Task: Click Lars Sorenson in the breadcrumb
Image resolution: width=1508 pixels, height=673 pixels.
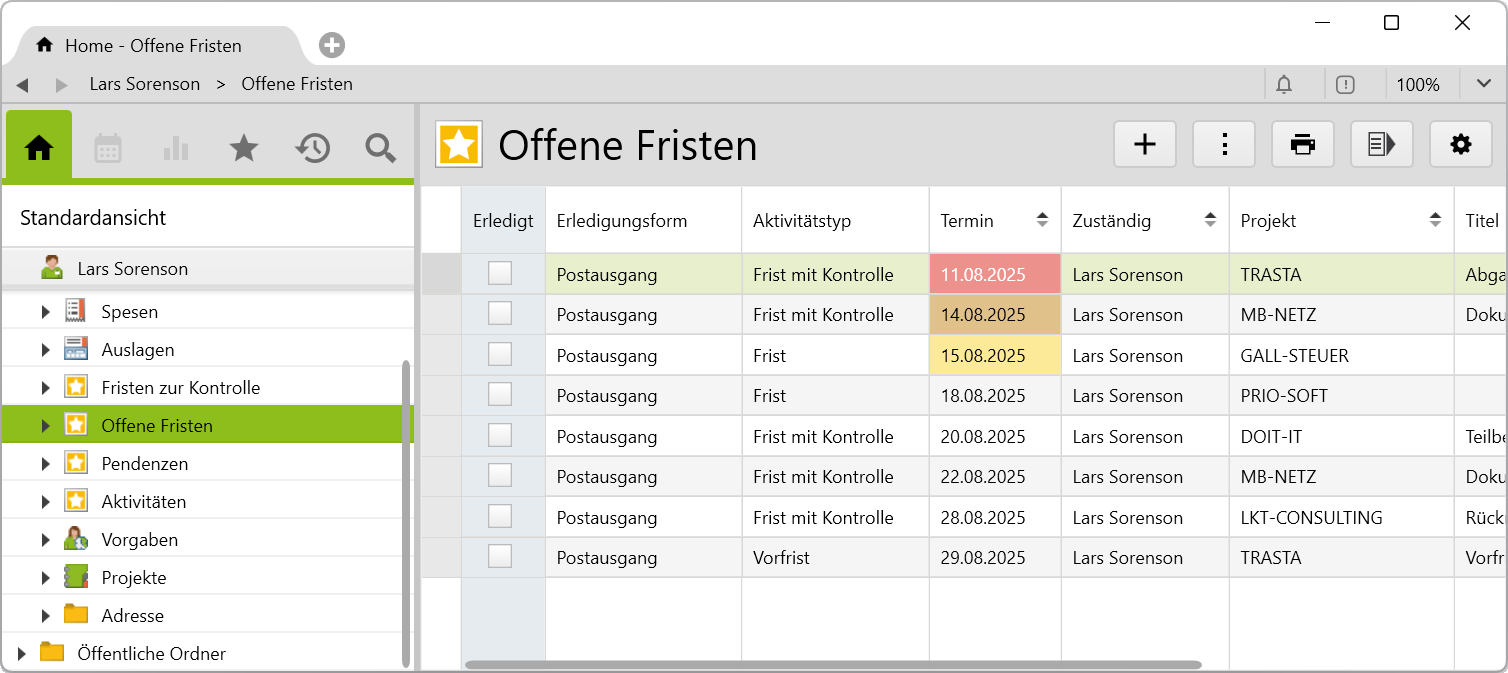Action: click(x=145, y=84)
